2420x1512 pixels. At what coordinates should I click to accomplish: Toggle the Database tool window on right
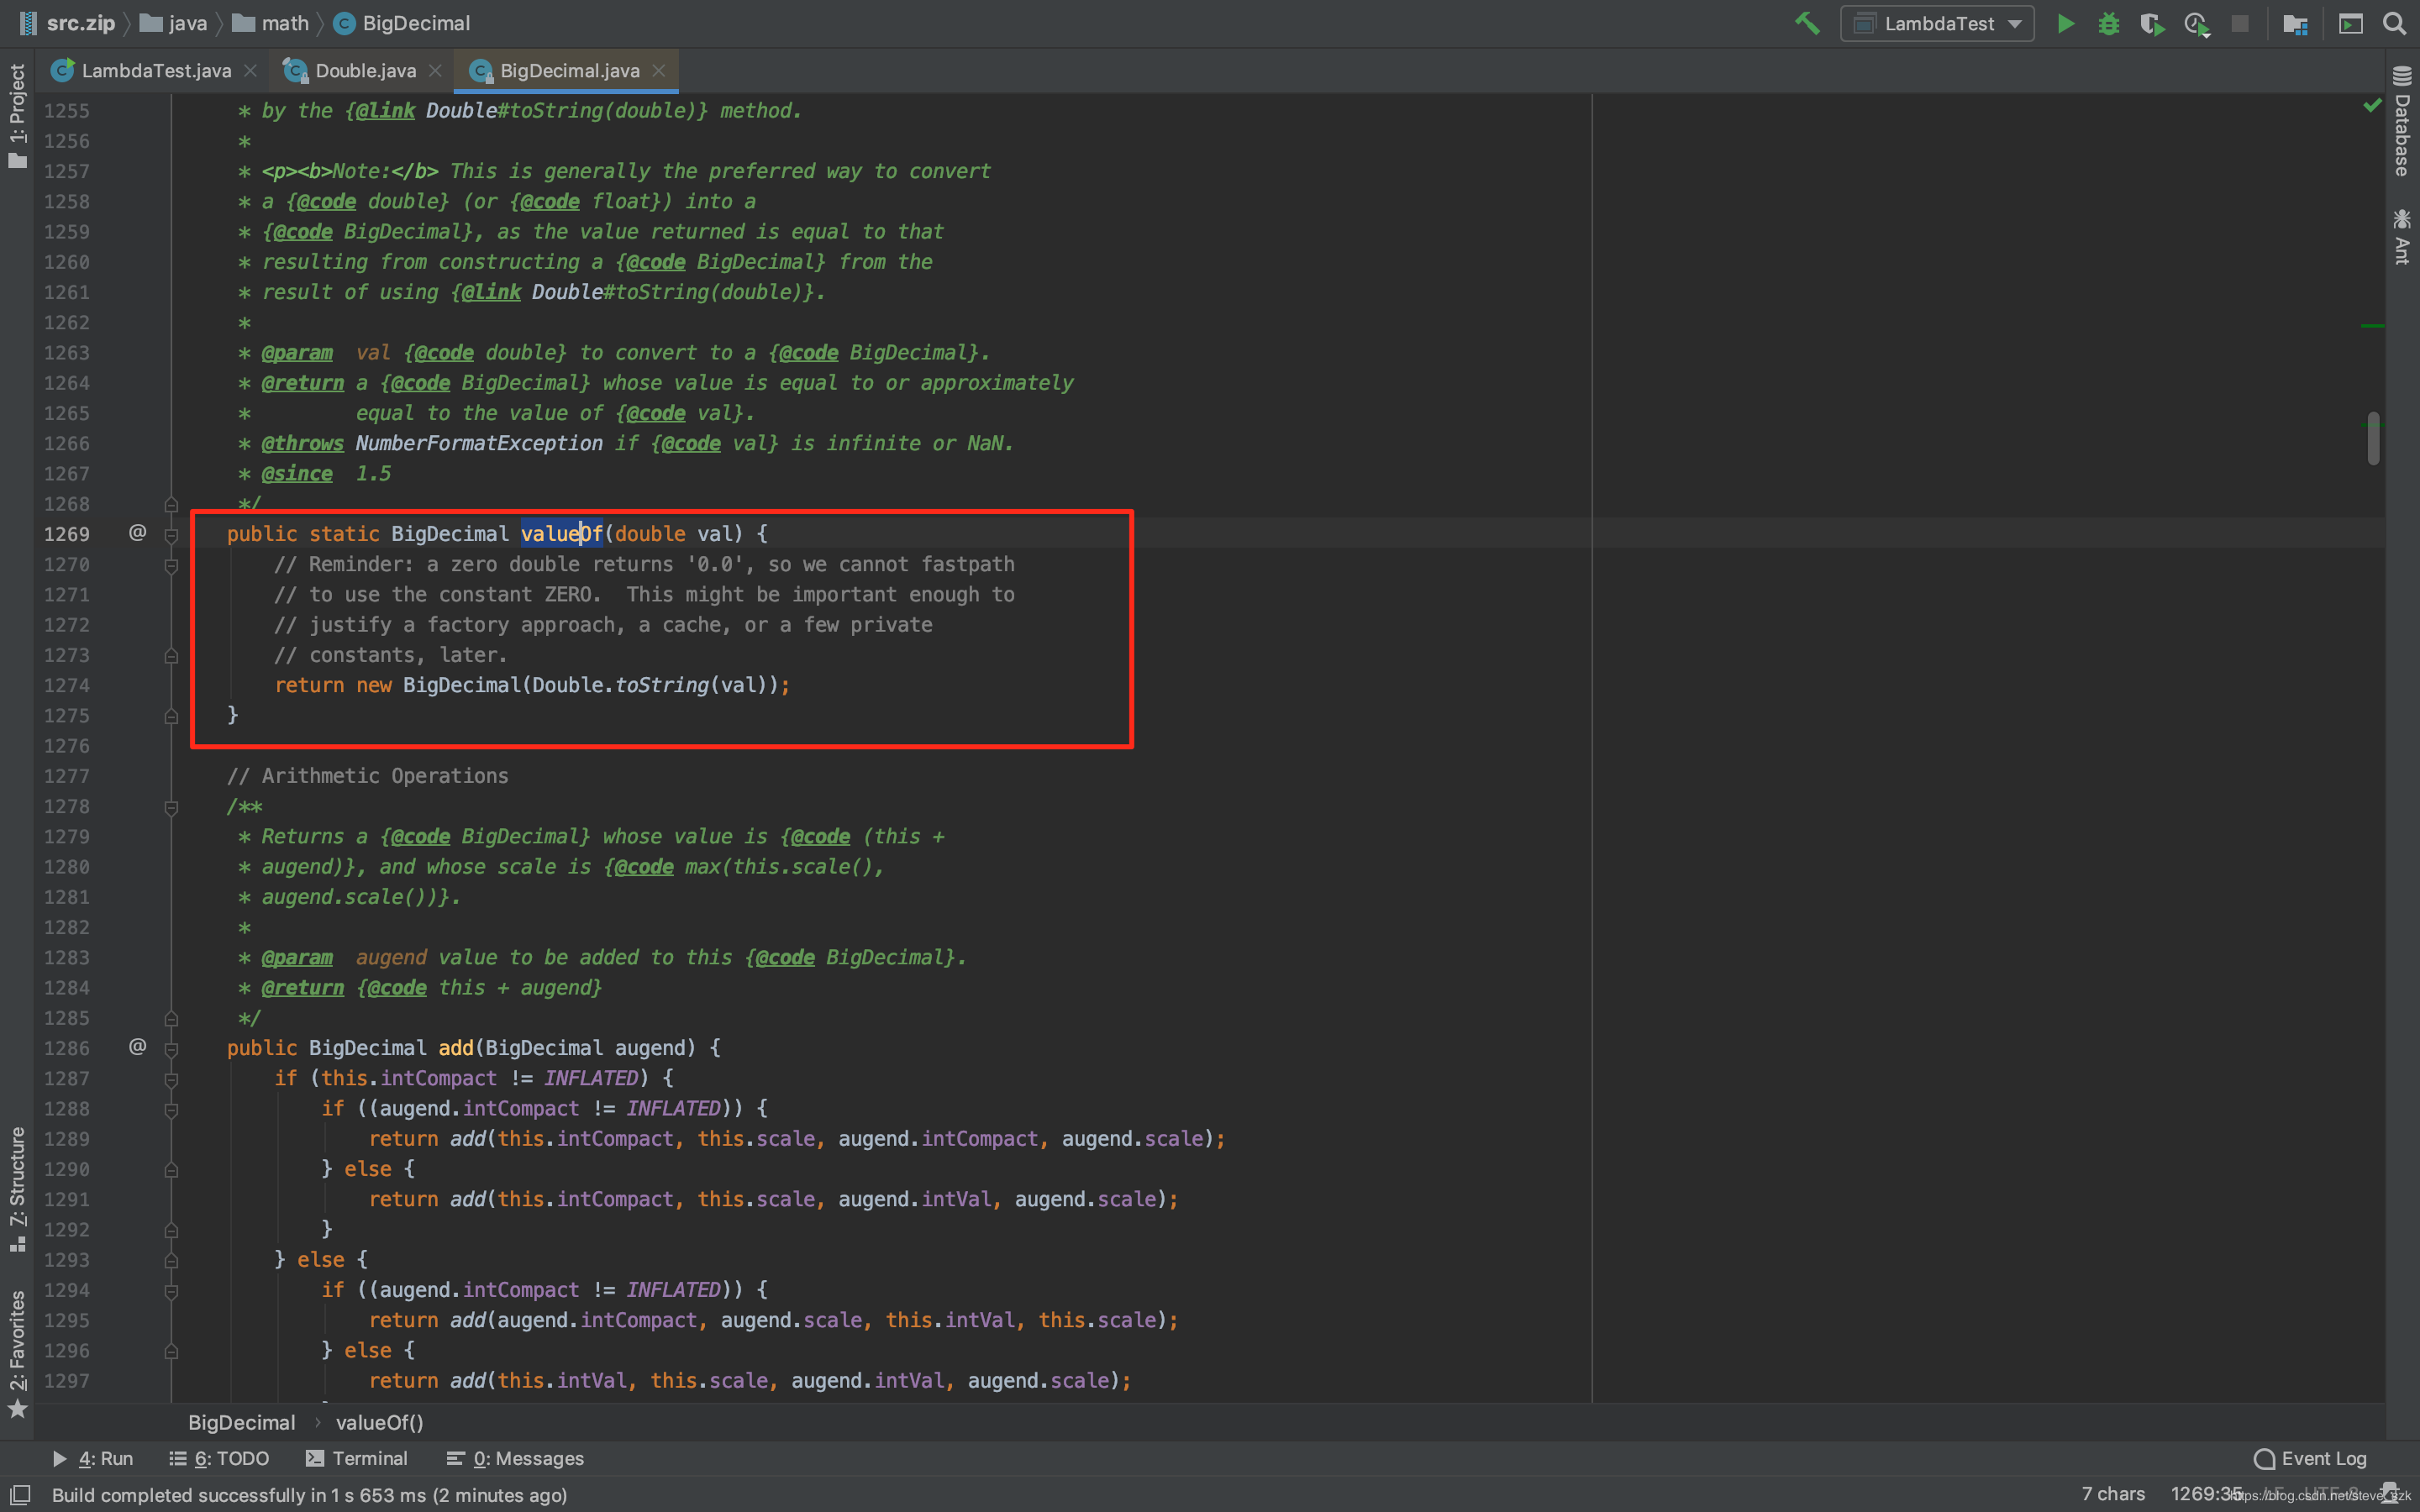(x=2402, y=122)
